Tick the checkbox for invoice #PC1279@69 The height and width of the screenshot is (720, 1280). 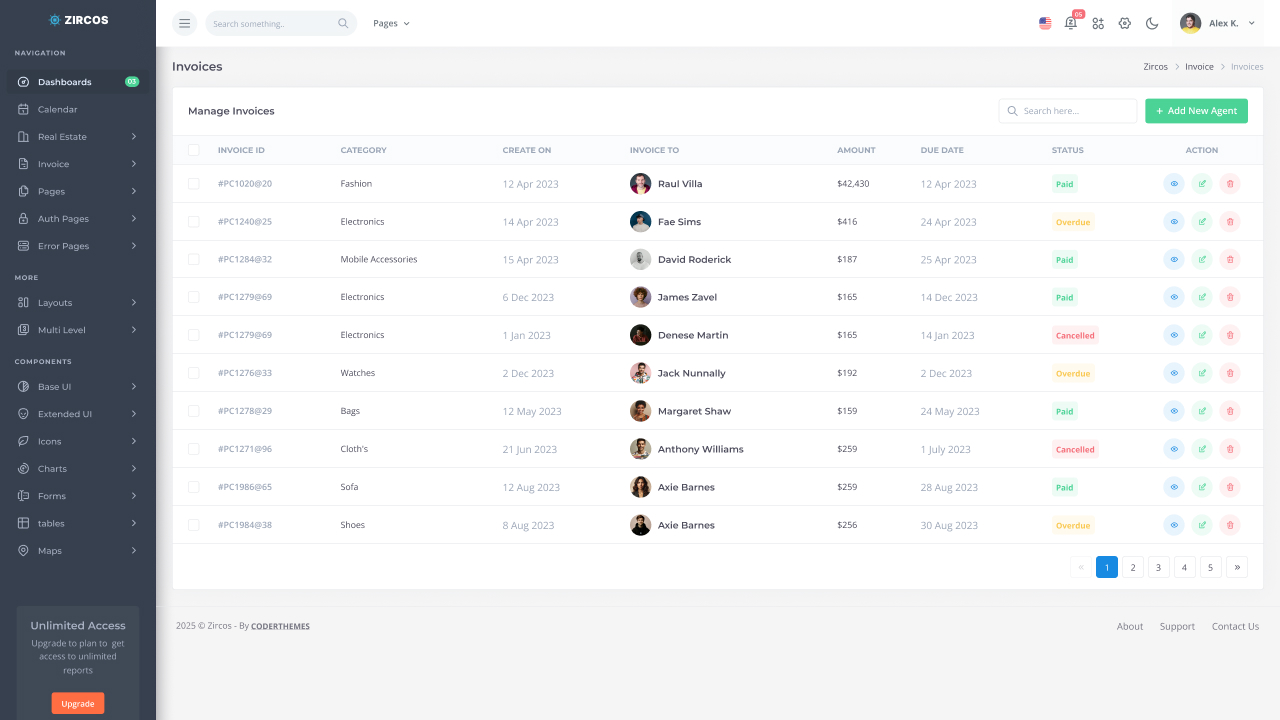coord(193,297)
